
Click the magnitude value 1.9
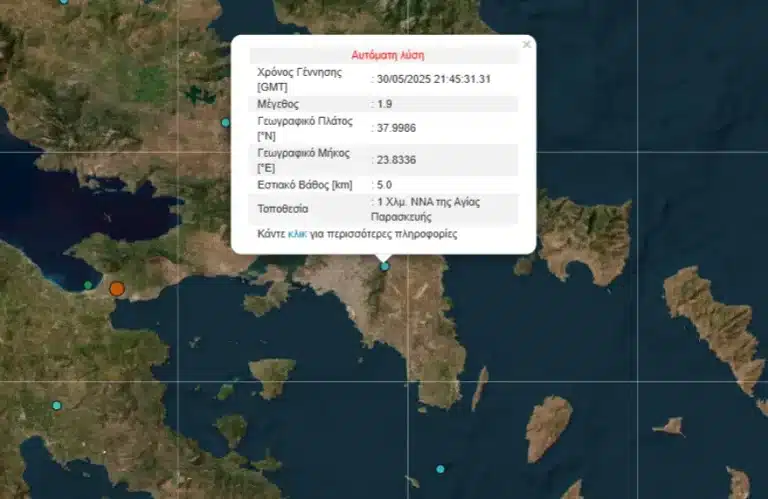(x=386, y=104)
